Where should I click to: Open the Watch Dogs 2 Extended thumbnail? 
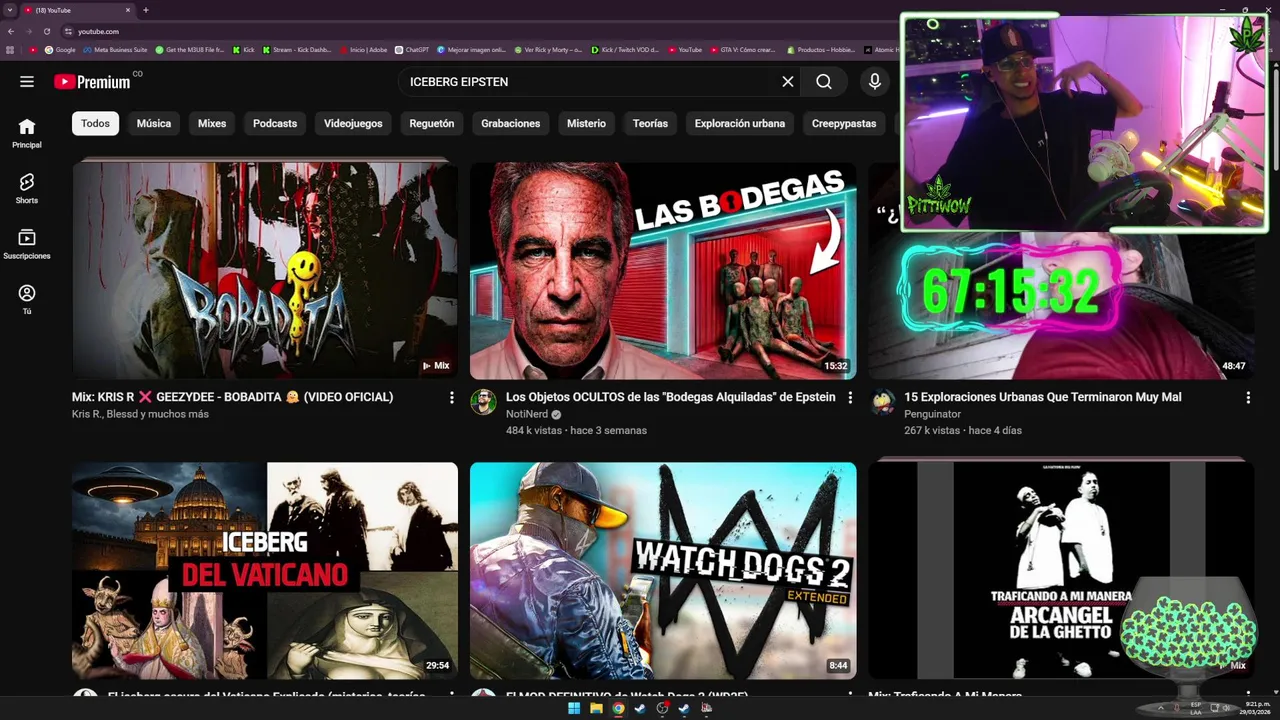pyautogui.click(x=663, y=570)
